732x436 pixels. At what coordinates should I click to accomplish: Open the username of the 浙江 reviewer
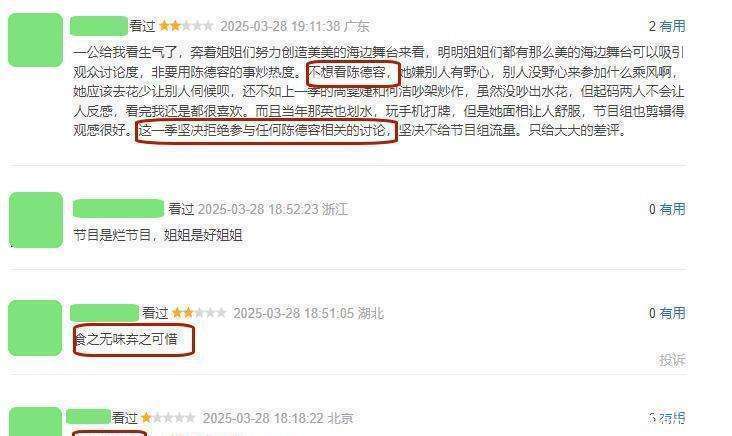pos(119,209)
